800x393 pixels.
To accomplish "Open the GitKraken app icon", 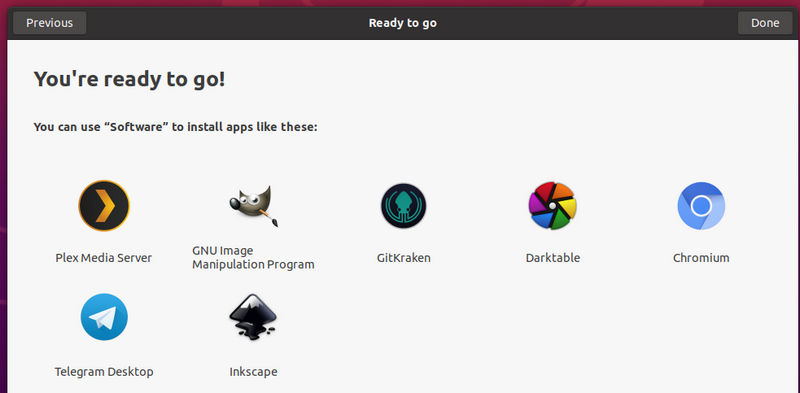I will pos(404,206).
